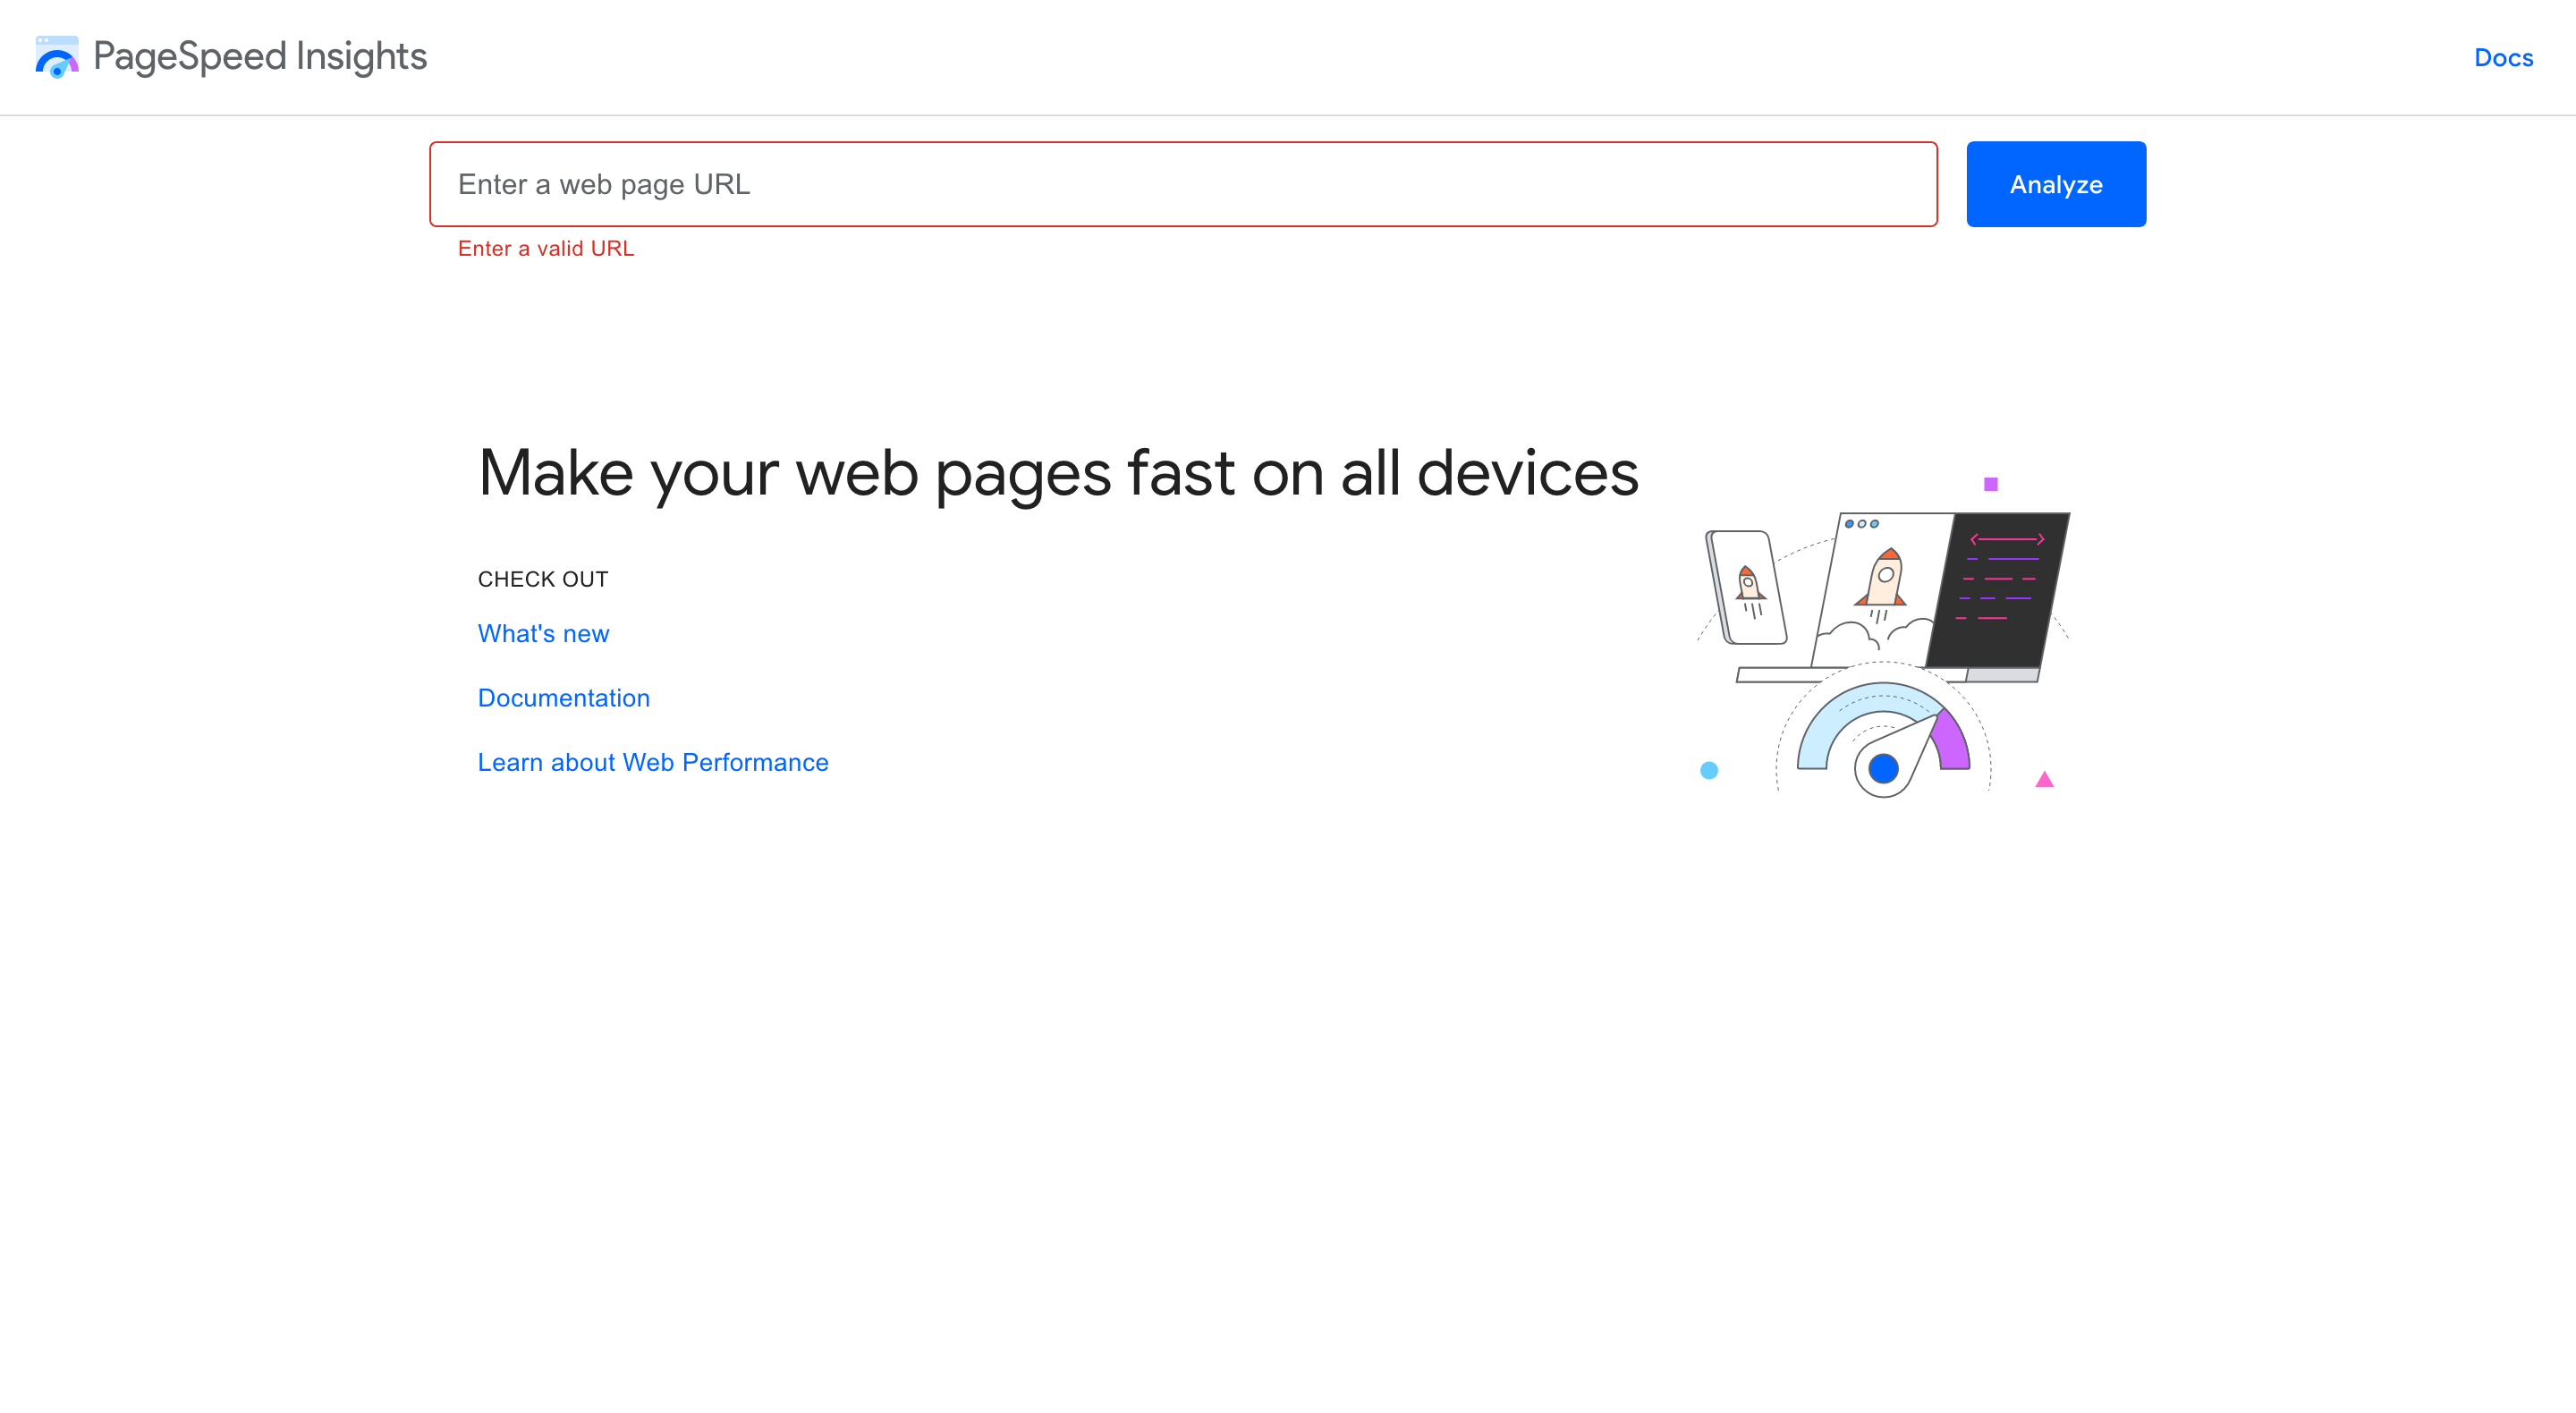This screenshot has height=1413, width=2576.
Task: Click the small blue dot decoration
Action: [x=1709, y=768]
